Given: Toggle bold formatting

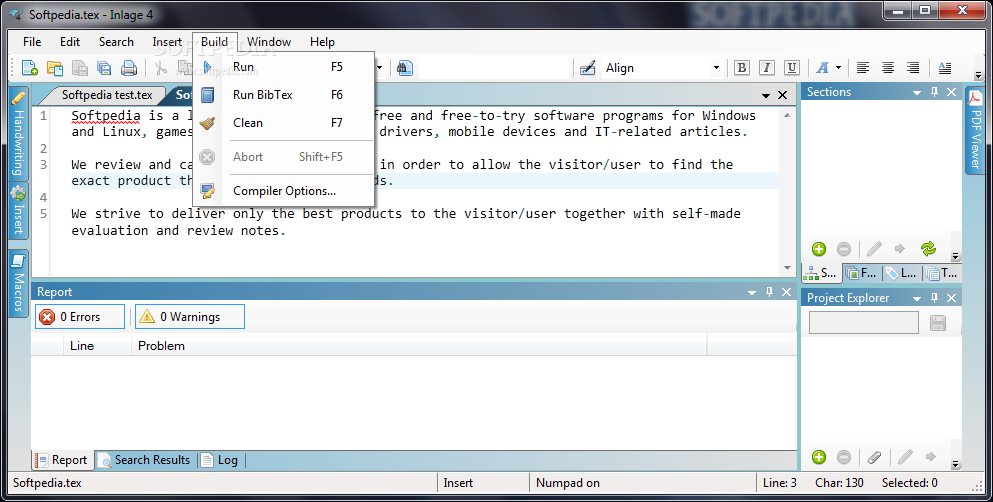Looking at the screenshot, I should [742, 68].
